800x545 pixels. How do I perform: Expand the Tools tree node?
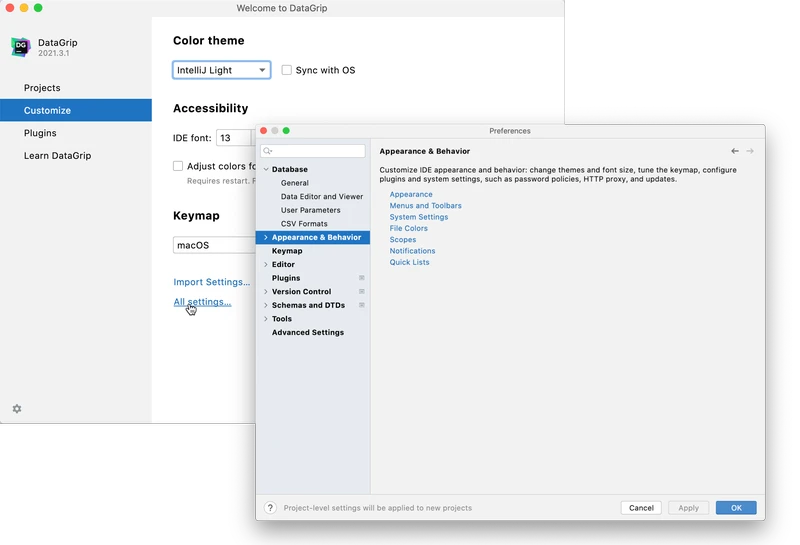(x=266, y=319)
